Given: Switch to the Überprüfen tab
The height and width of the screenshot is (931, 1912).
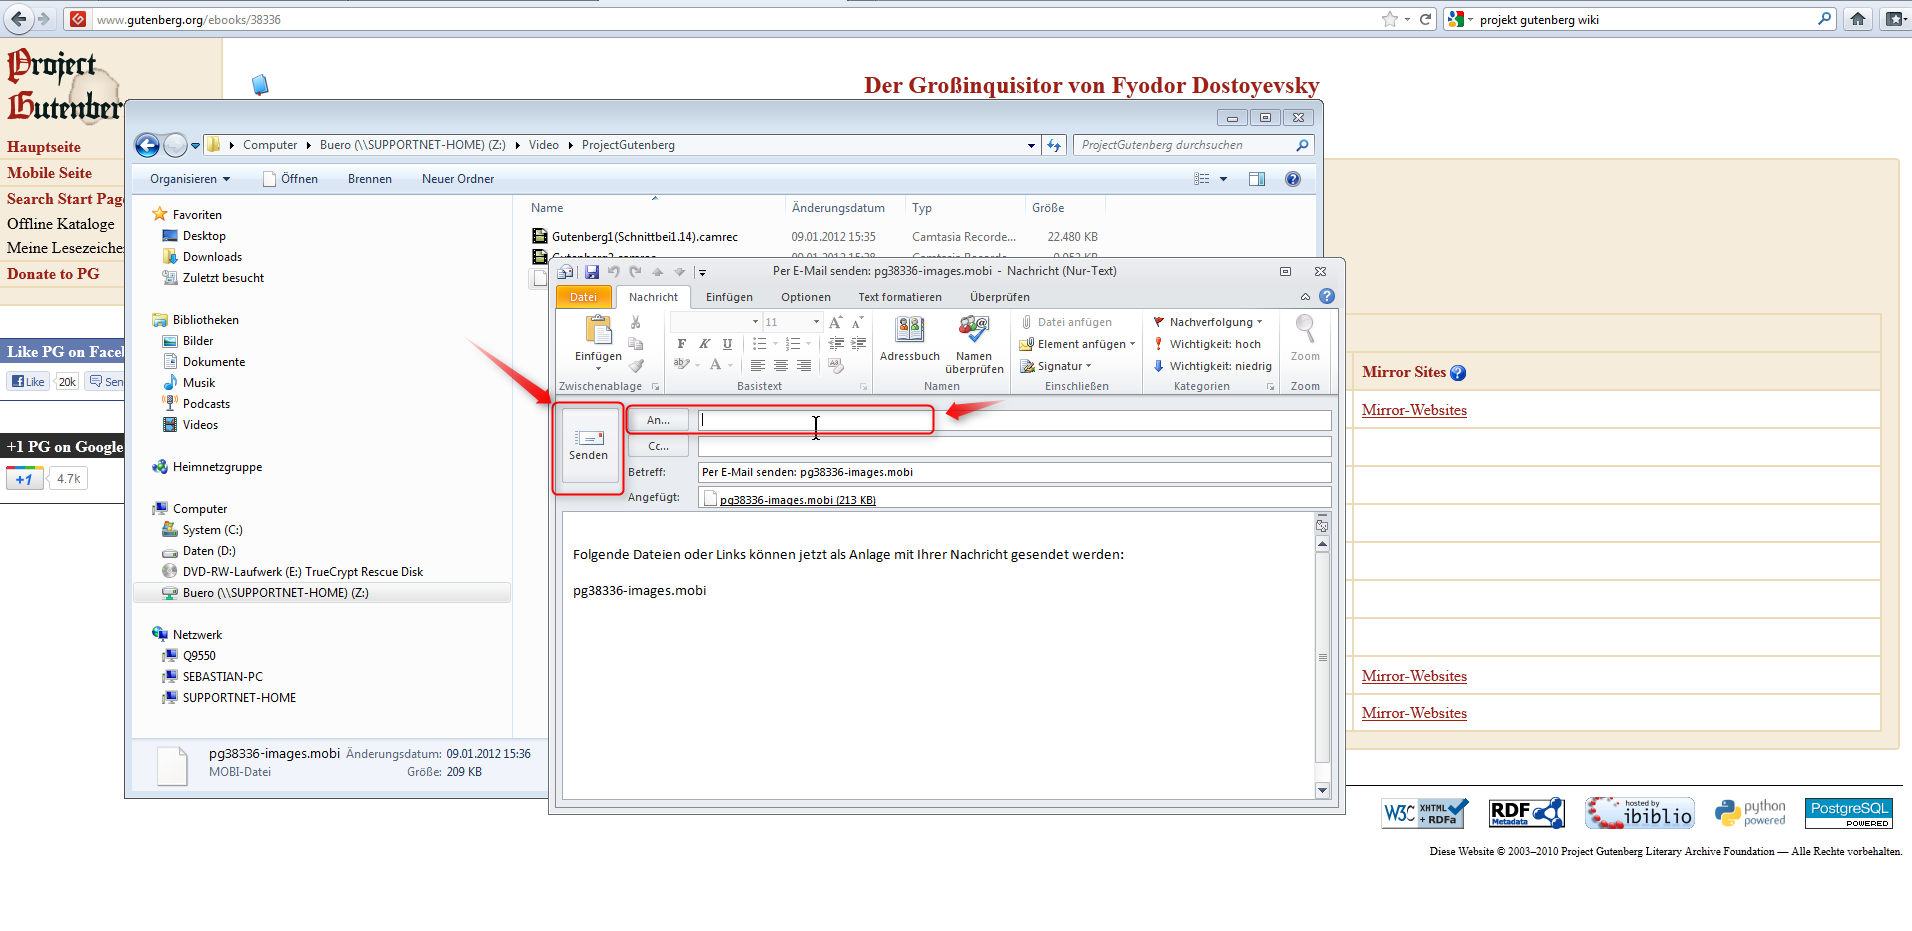Looking at the screenshot, I should click(x=1000, y=297).
